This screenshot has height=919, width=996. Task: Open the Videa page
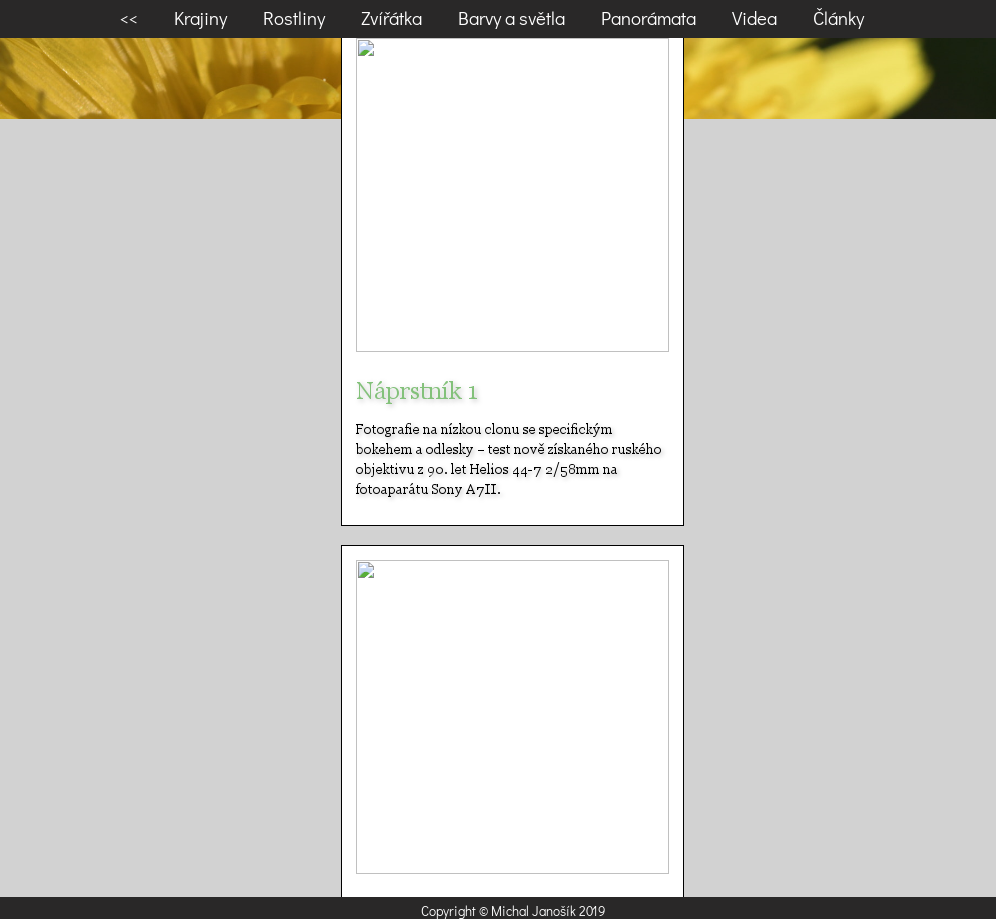coord(754,19)
